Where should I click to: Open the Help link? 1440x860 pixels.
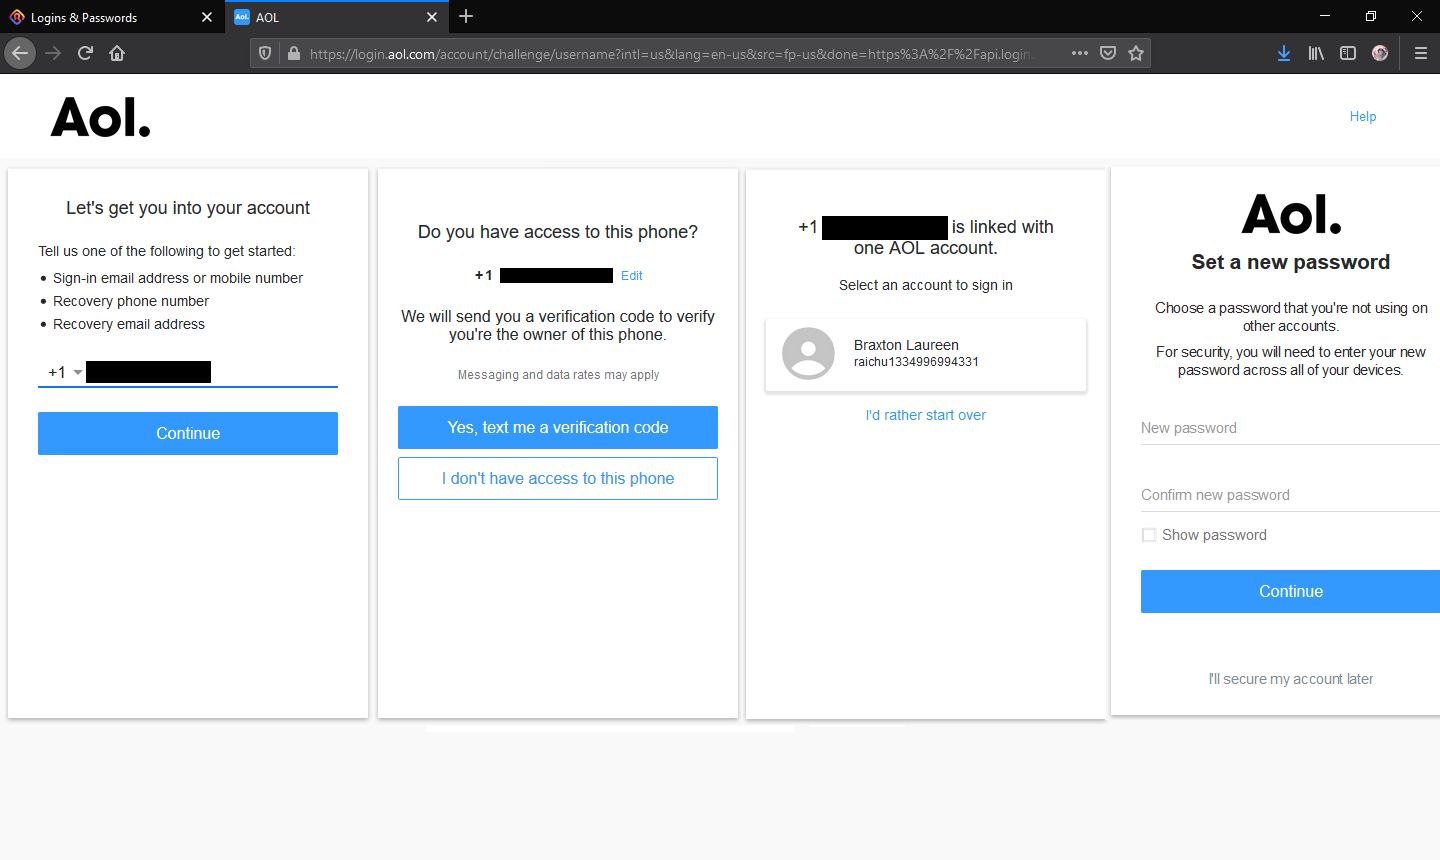pos(1363,116)
